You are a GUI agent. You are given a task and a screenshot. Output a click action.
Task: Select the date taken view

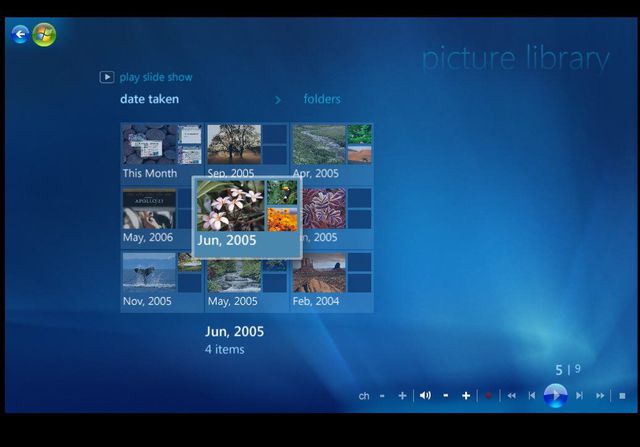click(149, 99)
